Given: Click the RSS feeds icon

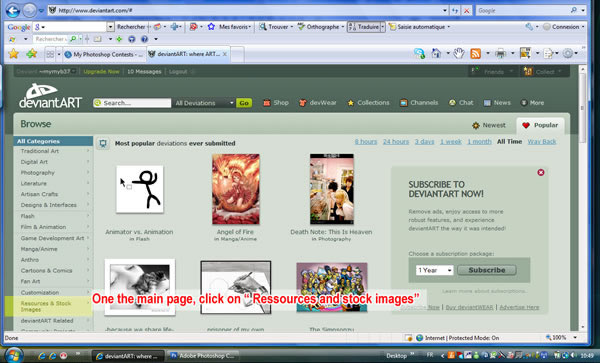Looking at the screenshot, I should click(x=475, y=54).
